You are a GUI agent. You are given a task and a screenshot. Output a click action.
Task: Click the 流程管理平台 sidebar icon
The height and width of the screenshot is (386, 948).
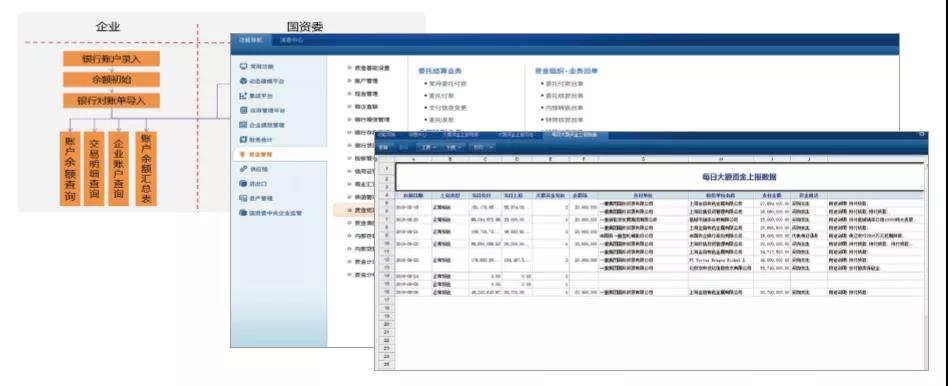(244, 110)
